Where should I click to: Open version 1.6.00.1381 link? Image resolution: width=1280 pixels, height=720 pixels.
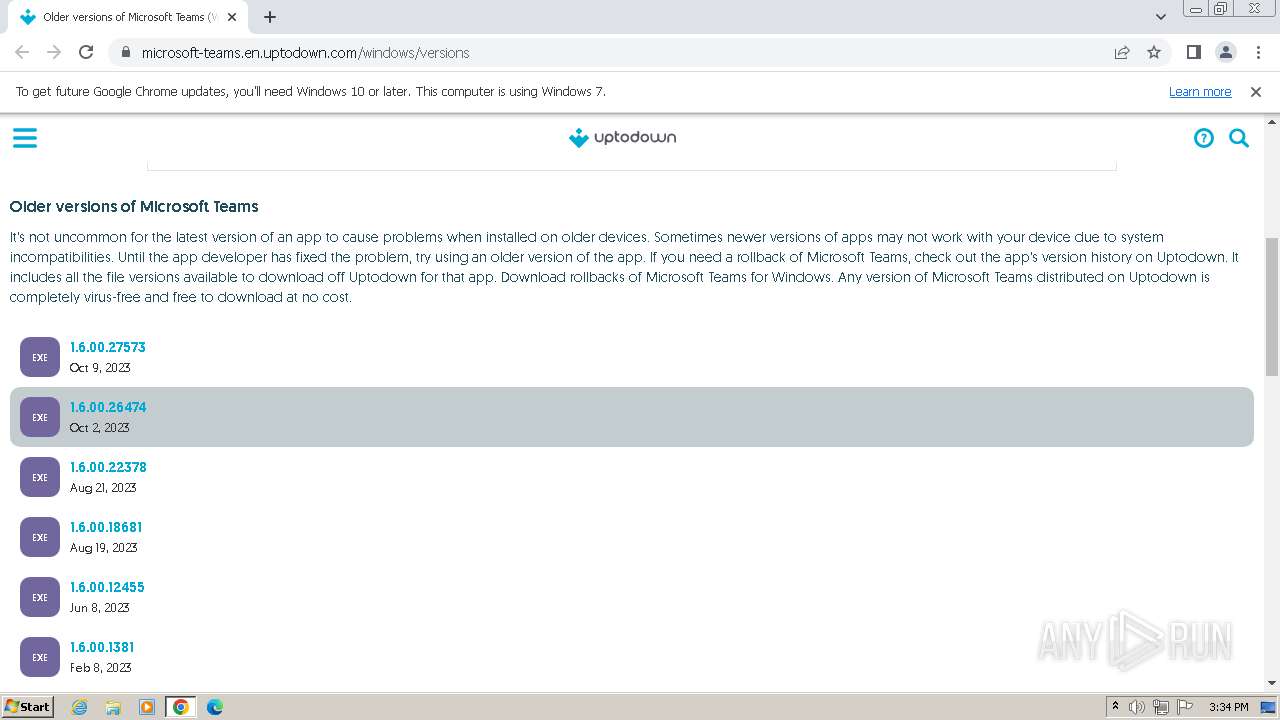[x=101, y=647]
